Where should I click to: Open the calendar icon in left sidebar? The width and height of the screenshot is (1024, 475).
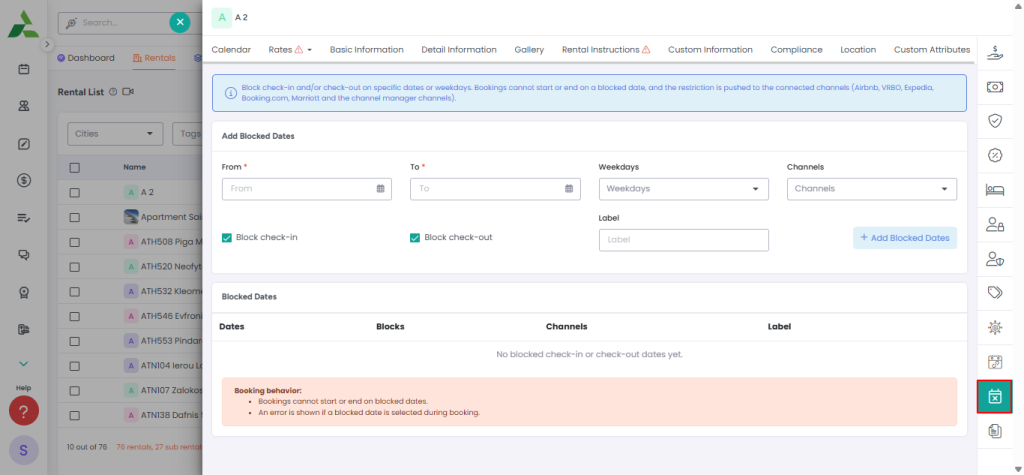(24, 69)
